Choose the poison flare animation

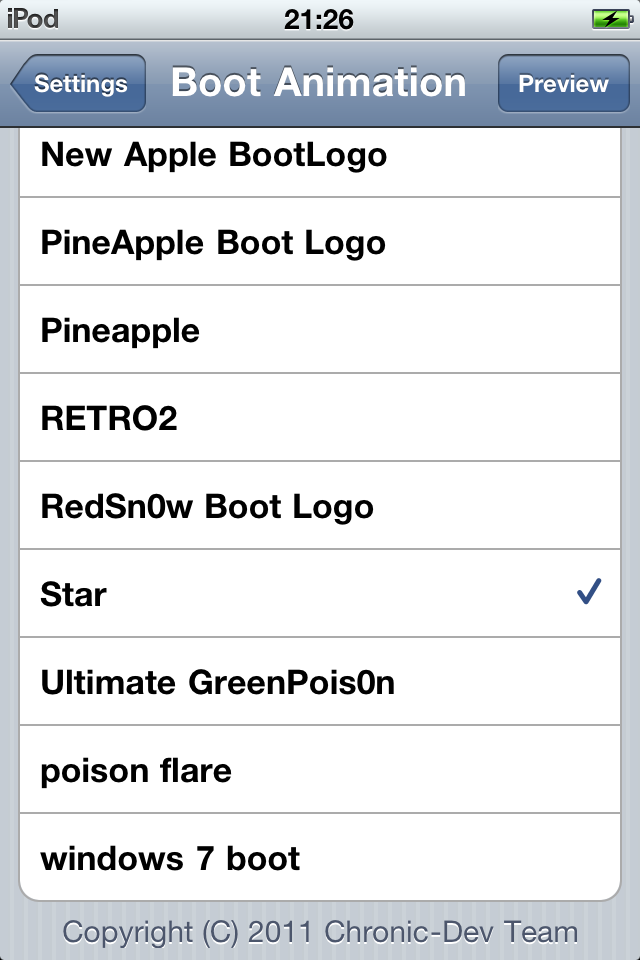pyautogui.click(x=320, y=770)
